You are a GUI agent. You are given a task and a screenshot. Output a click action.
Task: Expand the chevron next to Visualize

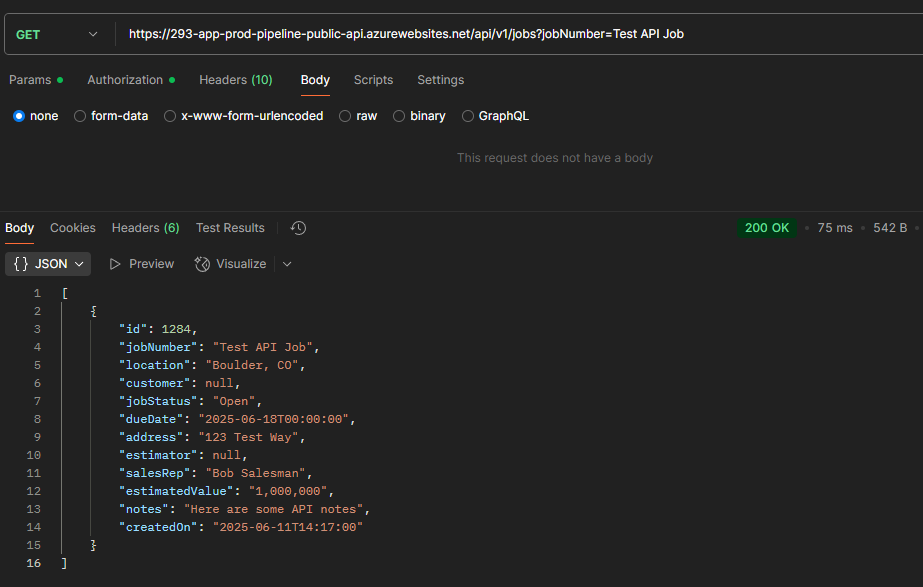(287, 264)
